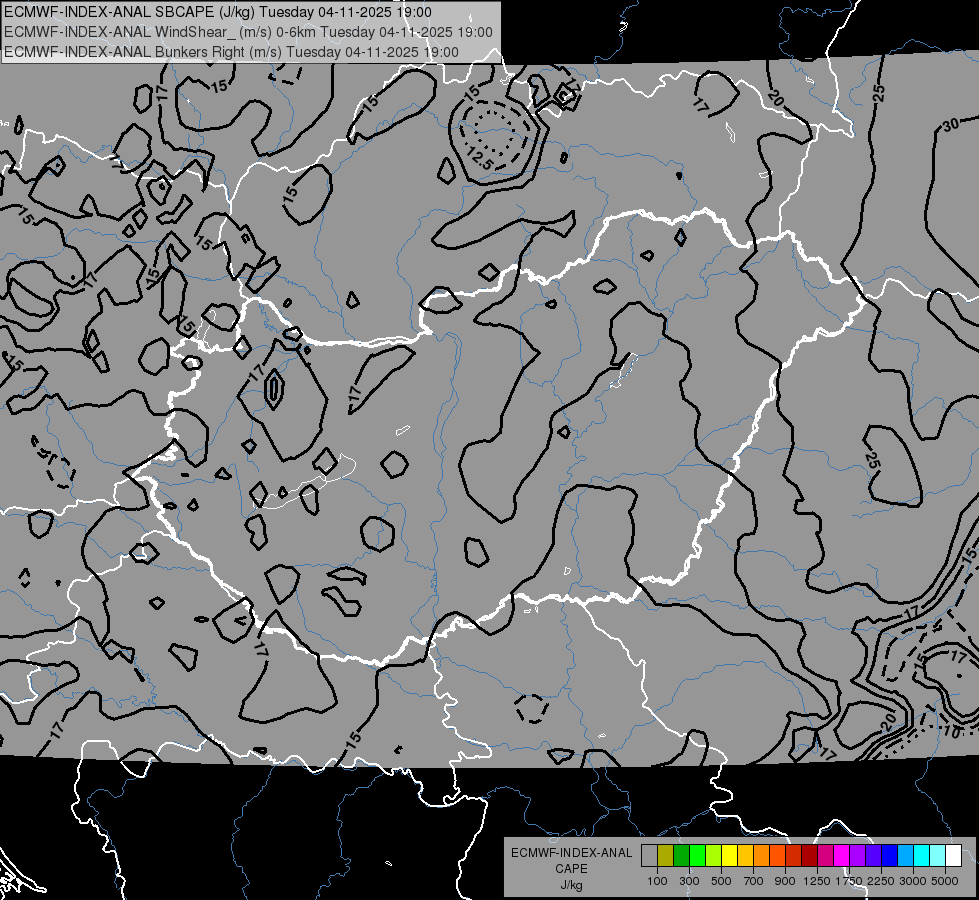Click the 5000 legend tick value
This screenshot has height=900, width=979.
coord(945,881)
